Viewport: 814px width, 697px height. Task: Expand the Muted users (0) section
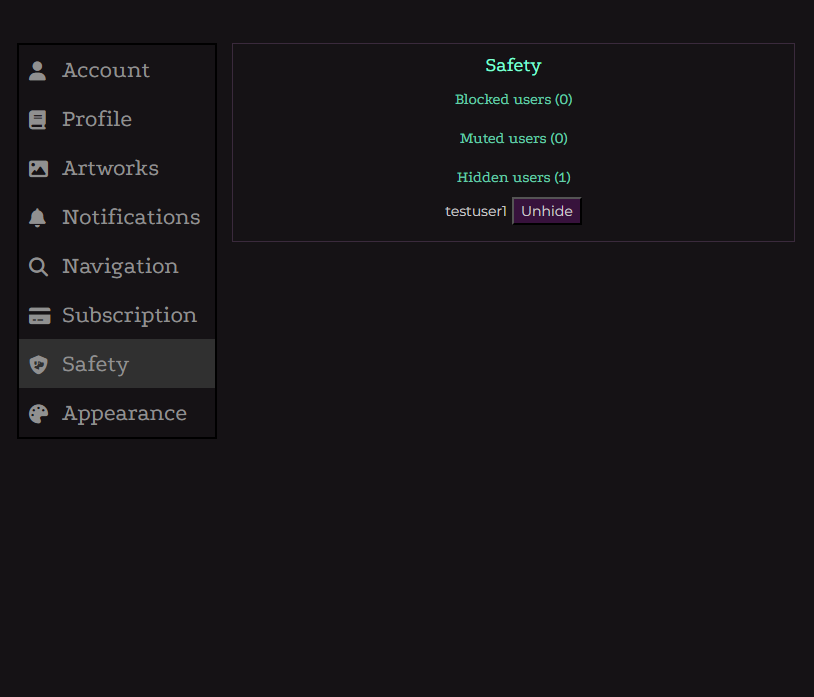point(513,138)
